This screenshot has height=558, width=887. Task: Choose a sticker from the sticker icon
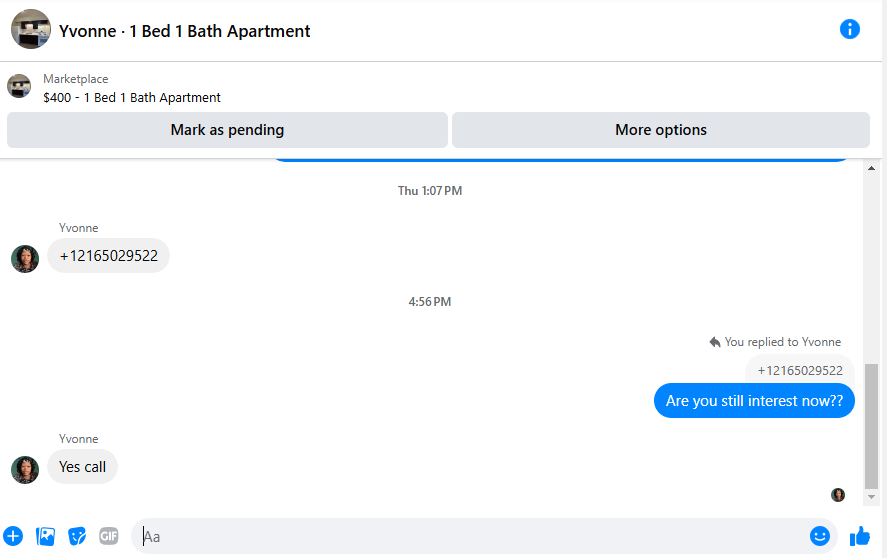point(77,536)
